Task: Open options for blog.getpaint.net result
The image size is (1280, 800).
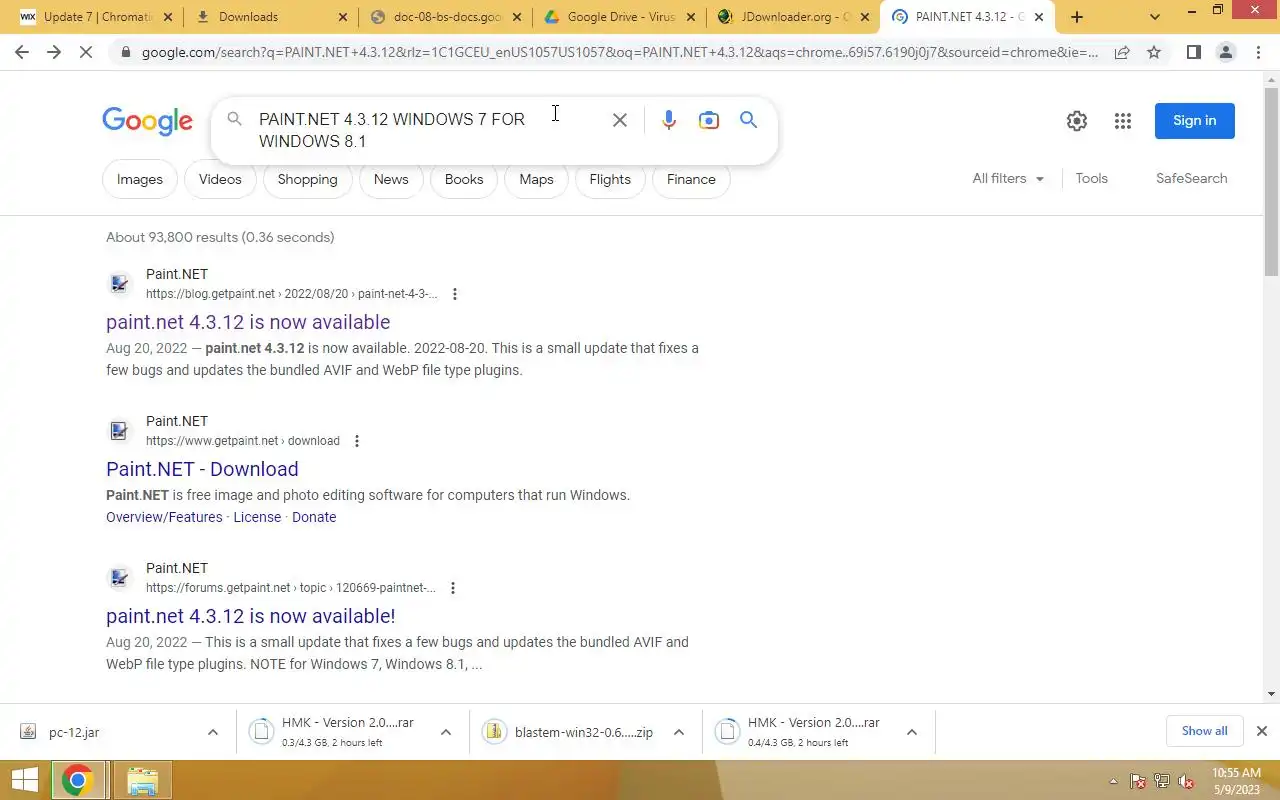Action: point(455,294)
